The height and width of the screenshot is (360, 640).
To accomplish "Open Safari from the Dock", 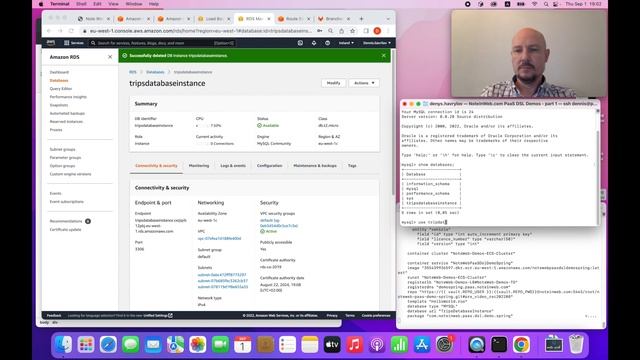I will coord(109,344).
